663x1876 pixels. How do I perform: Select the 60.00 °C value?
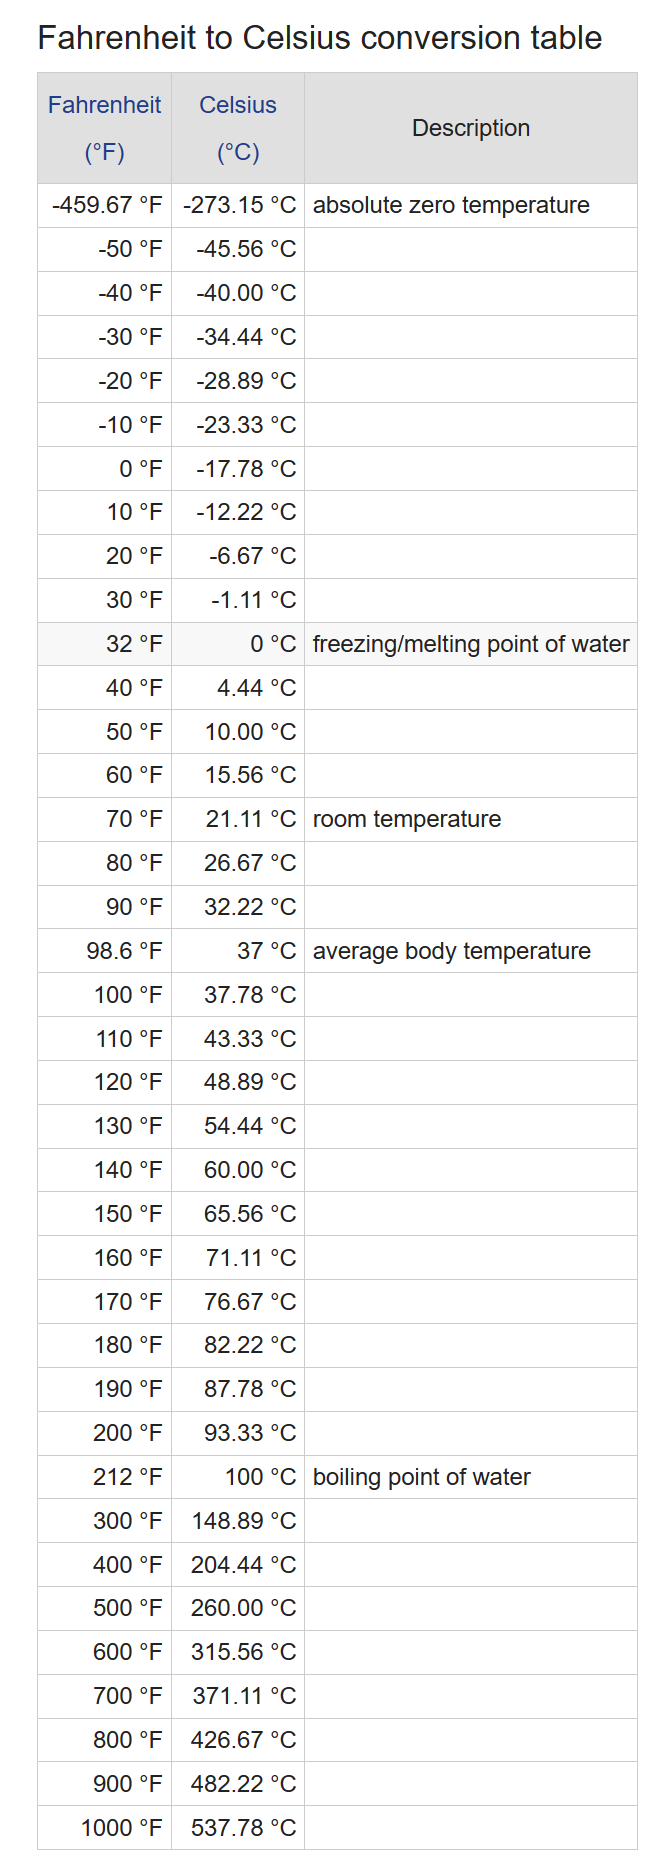[250, 1170]
